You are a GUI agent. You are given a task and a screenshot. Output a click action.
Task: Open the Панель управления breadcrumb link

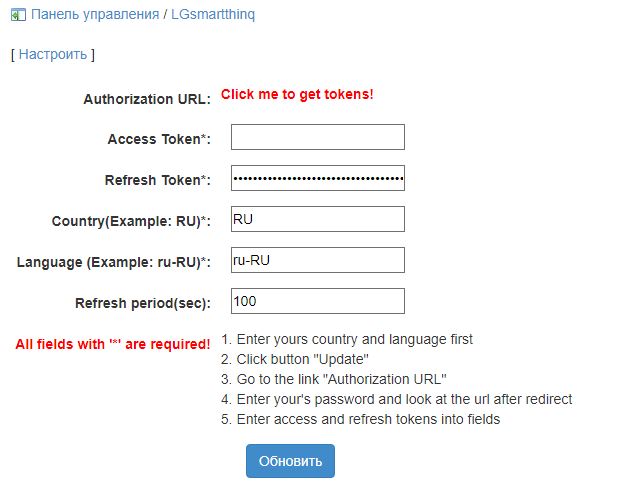(95, 15)
